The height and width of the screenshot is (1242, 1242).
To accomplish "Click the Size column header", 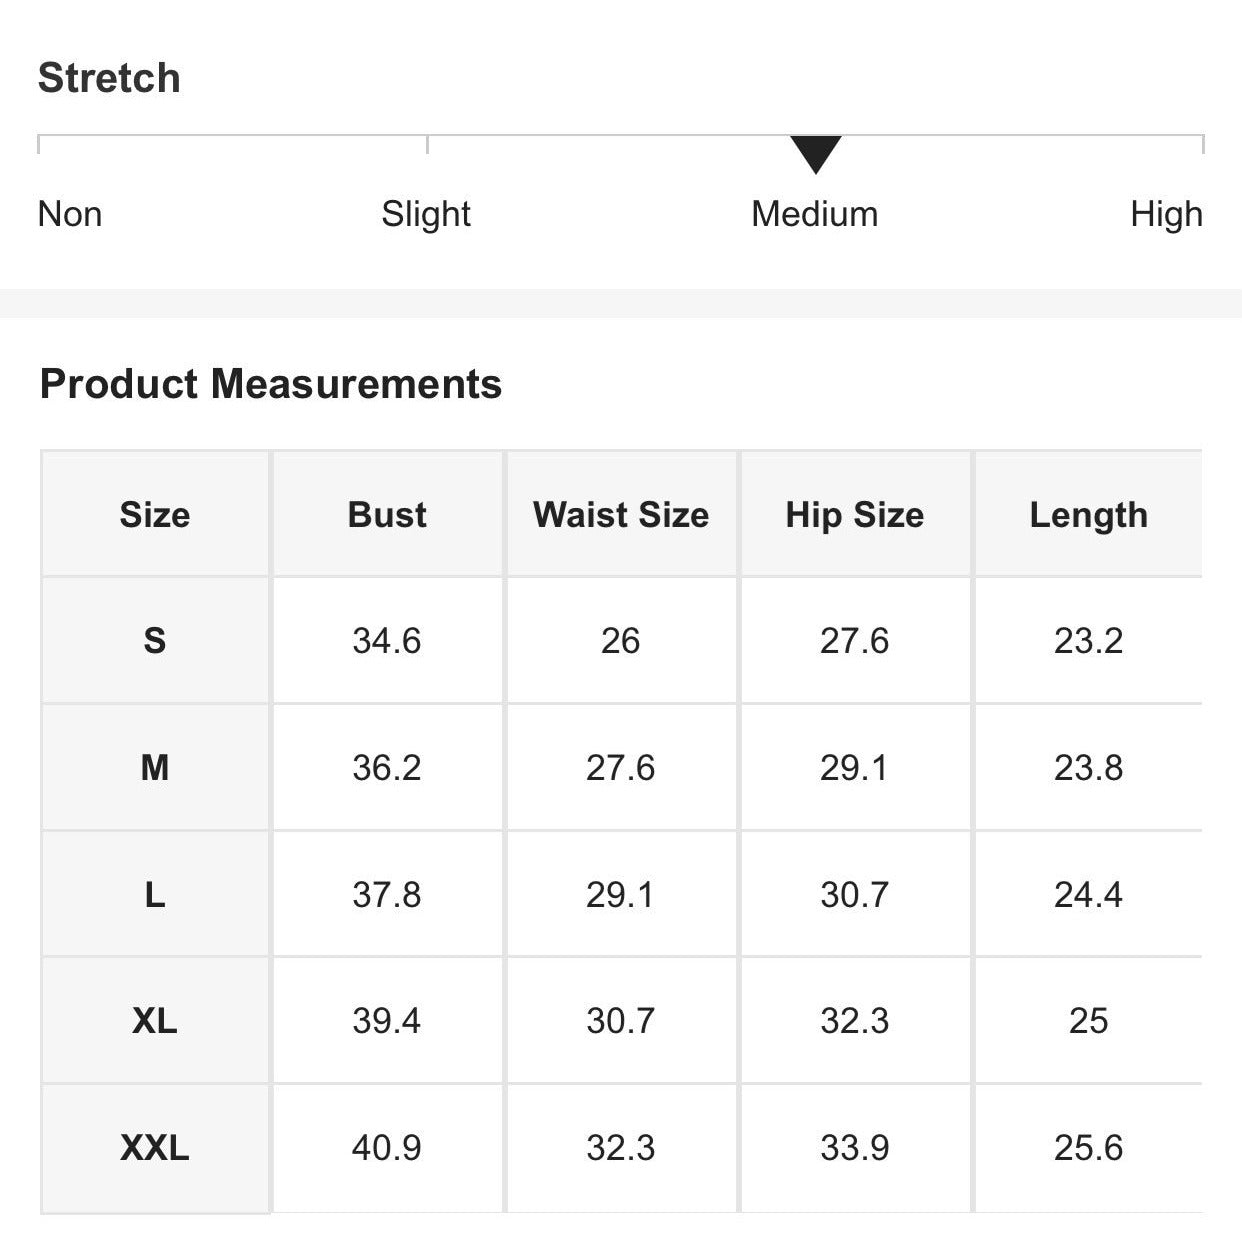I will pyautogui.click(x=155, y=515).
